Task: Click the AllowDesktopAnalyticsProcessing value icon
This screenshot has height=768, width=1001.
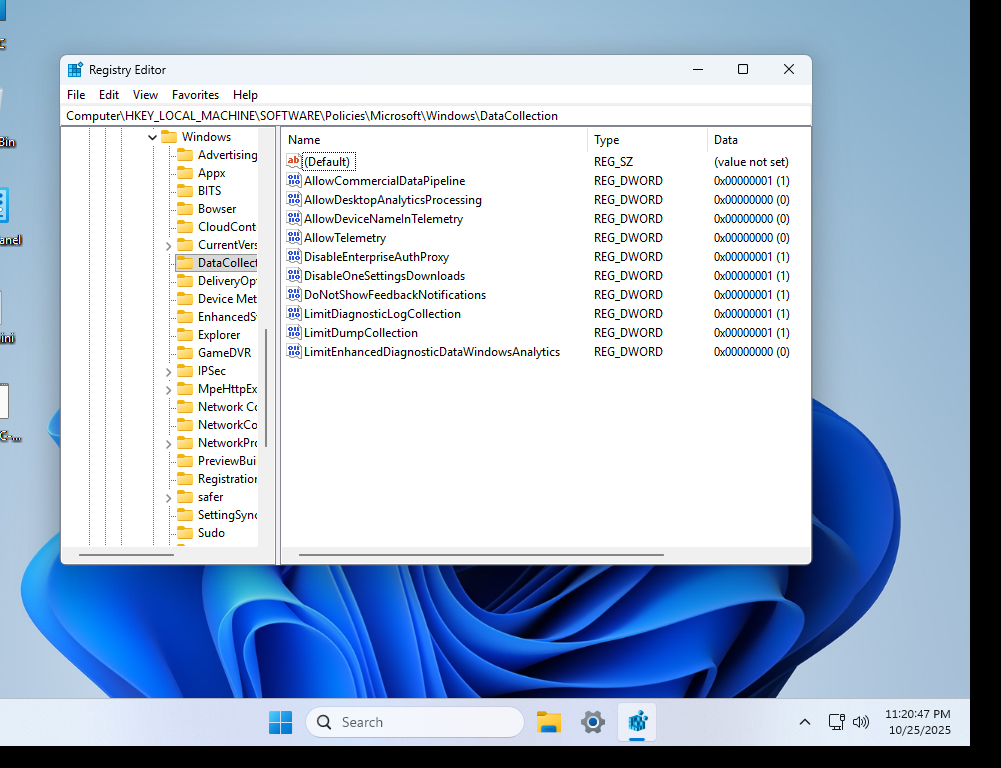Action: [x=294, y=200]
